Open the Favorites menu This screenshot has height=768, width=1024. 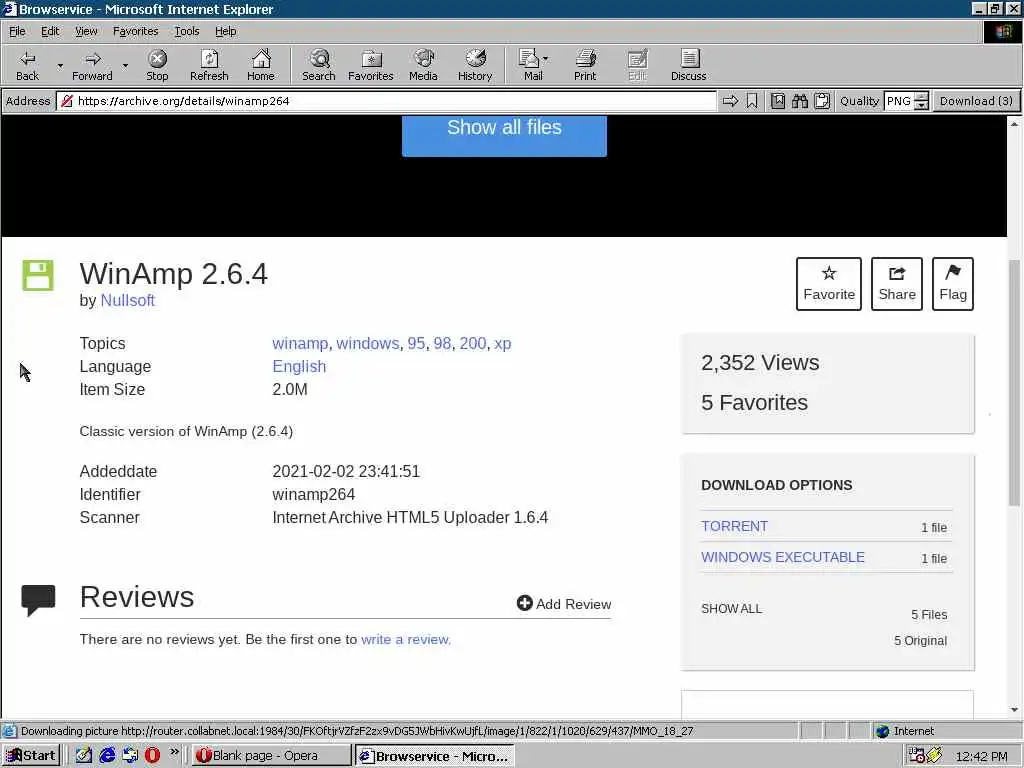135,31
